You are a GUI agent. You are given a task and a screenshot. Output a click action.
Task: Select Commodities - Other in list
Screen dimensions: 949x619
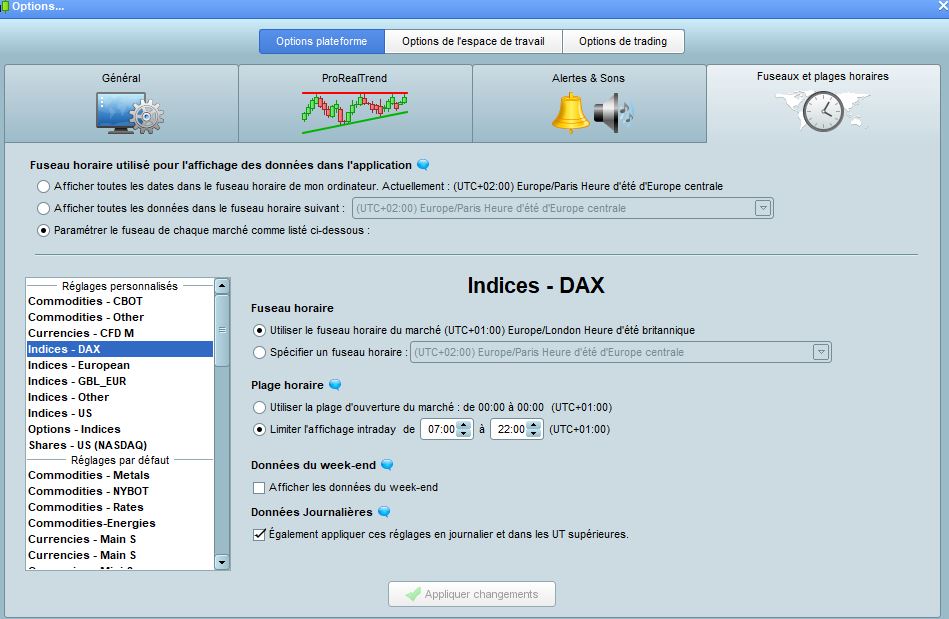coord(120,317)
